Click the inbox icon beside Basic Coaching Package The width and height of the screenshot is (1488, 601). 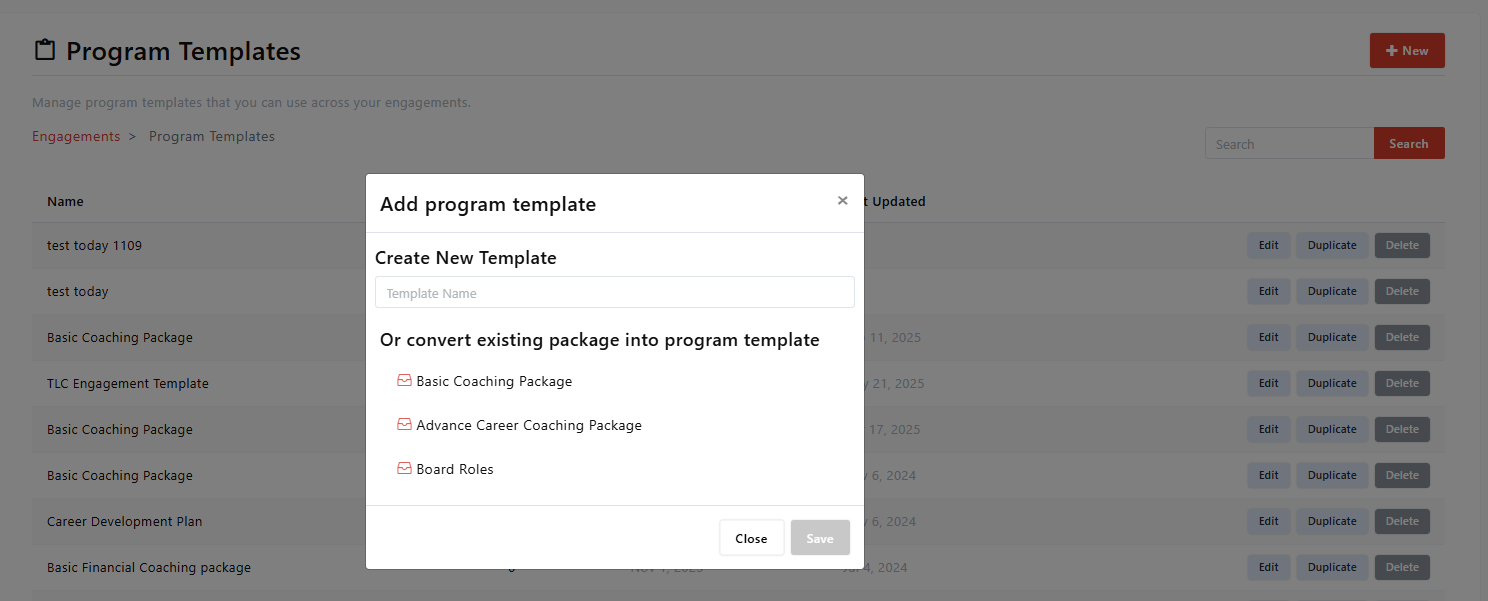coord(404,381)
